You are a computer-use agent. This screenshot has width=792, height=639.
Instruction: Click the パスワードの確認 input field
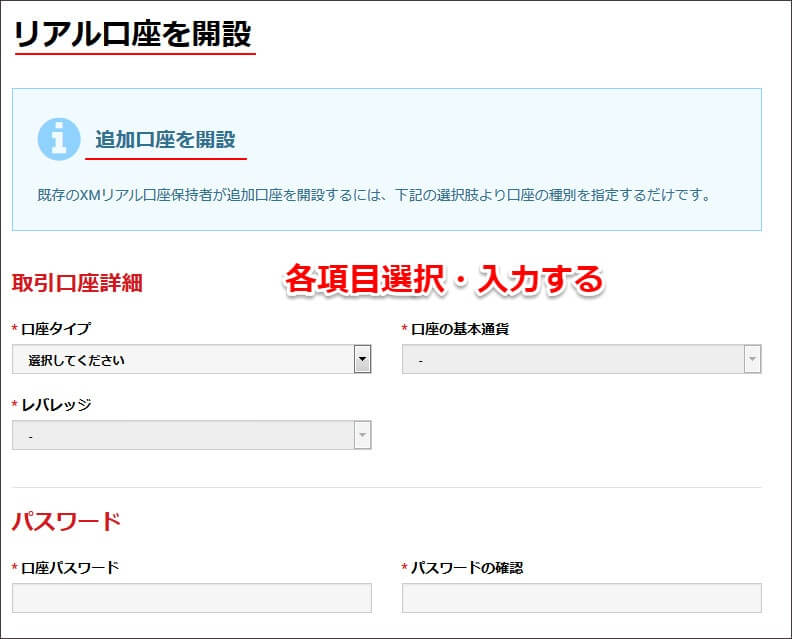[x=581, y=598]
